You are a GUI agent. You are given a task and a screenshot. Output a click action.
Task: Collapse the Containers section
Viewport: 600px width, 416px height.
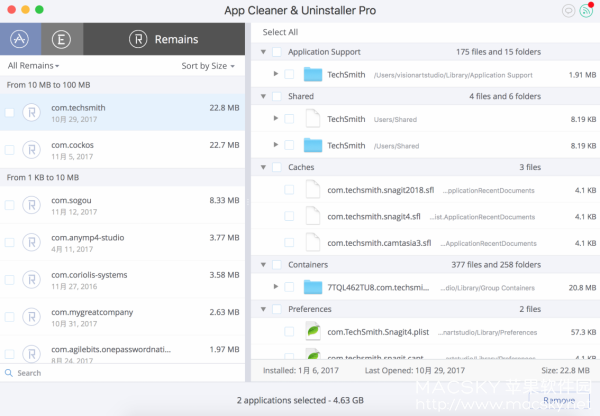coord(263,264)
